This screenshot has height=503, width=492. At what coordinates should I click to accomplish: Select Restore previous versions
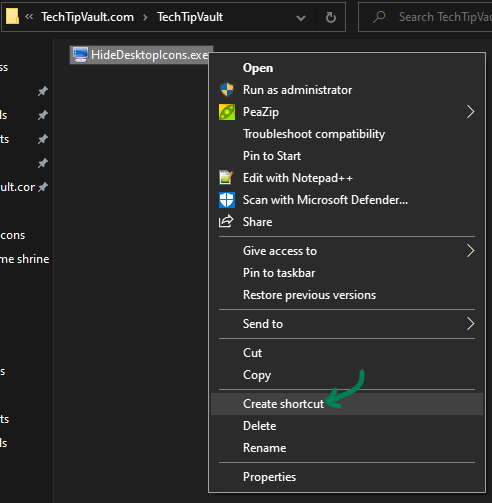(x=347, y=295)
